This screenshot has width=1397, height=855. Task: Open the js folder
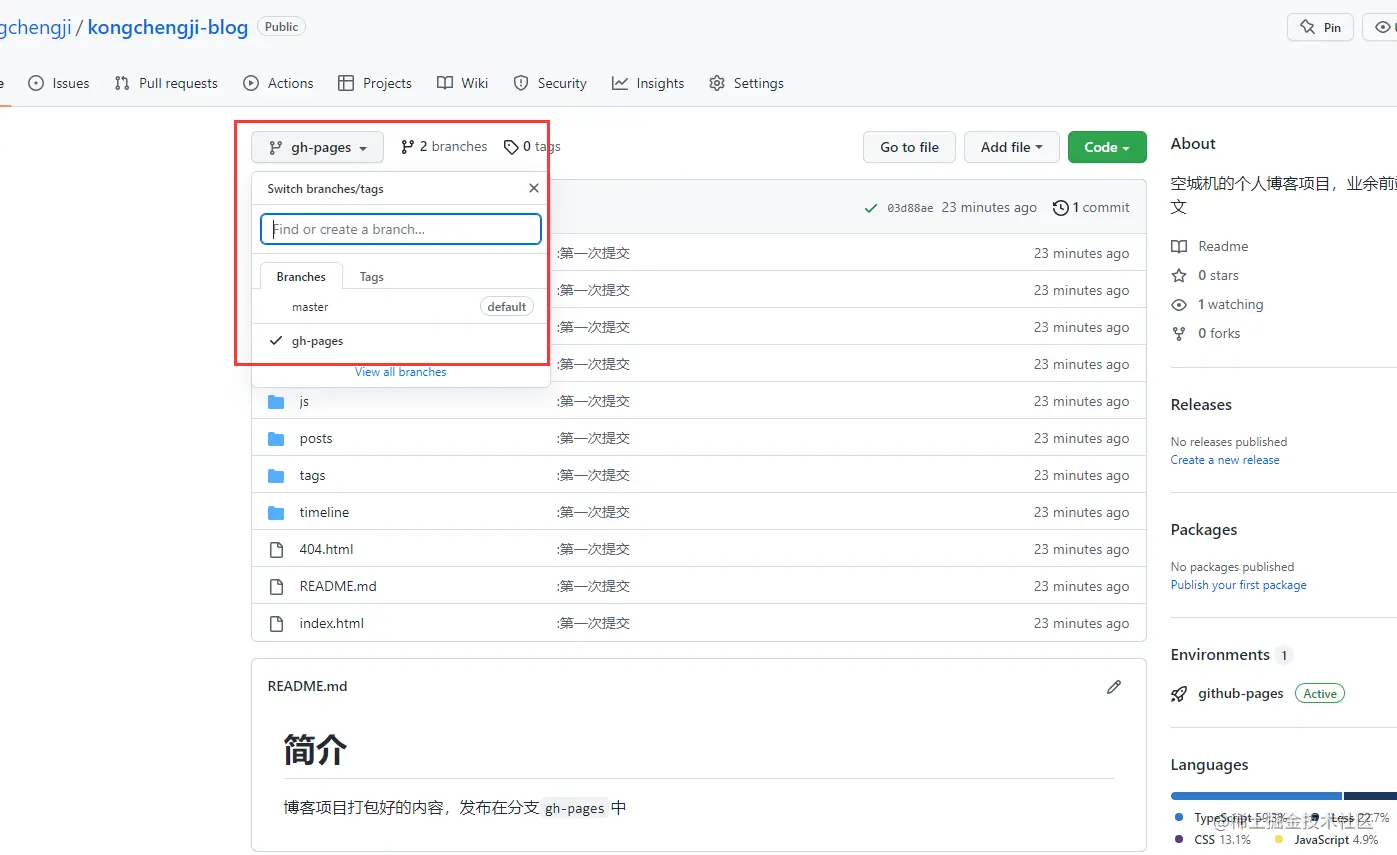(x=304, y=401)
